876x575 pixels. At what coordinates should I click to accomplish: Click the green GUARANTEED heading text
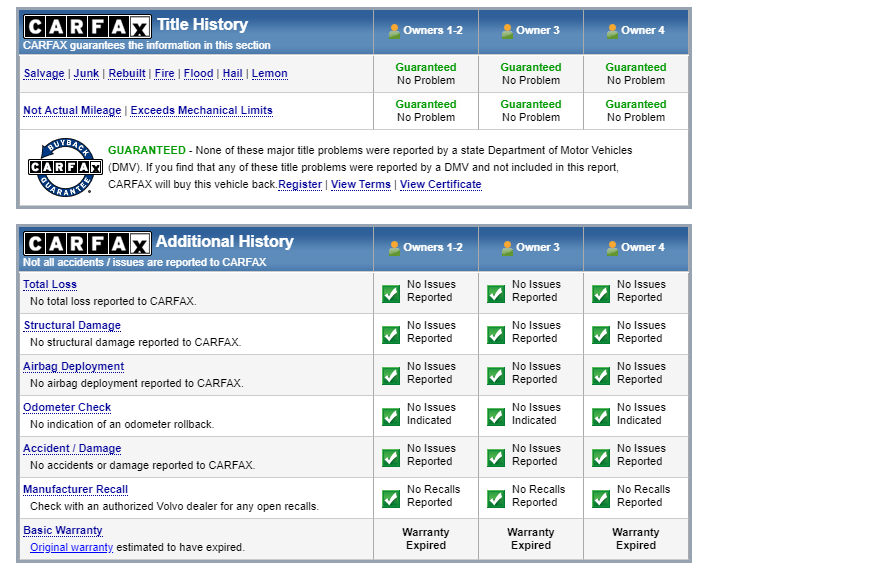[146, 150]
